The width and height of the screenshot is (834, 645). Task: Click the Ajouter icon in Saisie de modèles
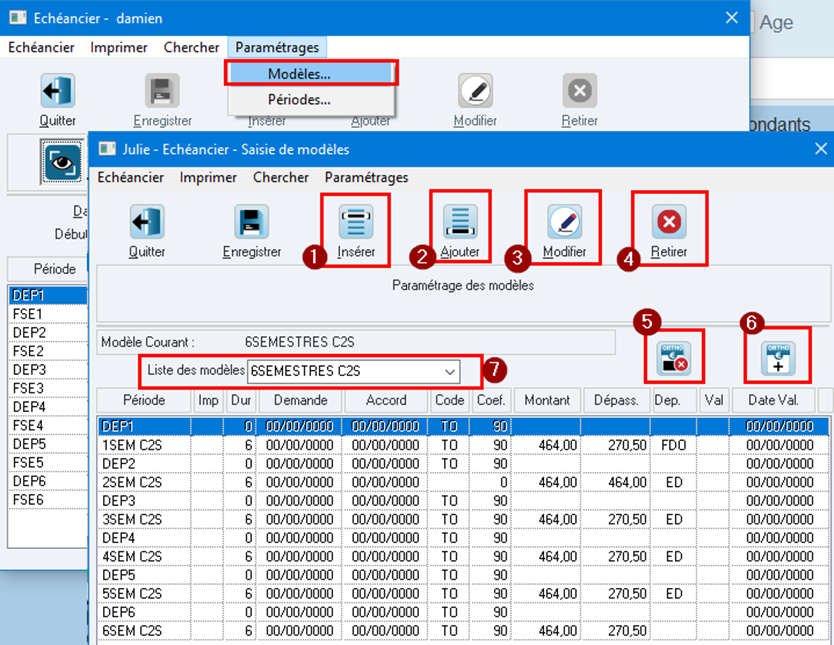(460, 222)
